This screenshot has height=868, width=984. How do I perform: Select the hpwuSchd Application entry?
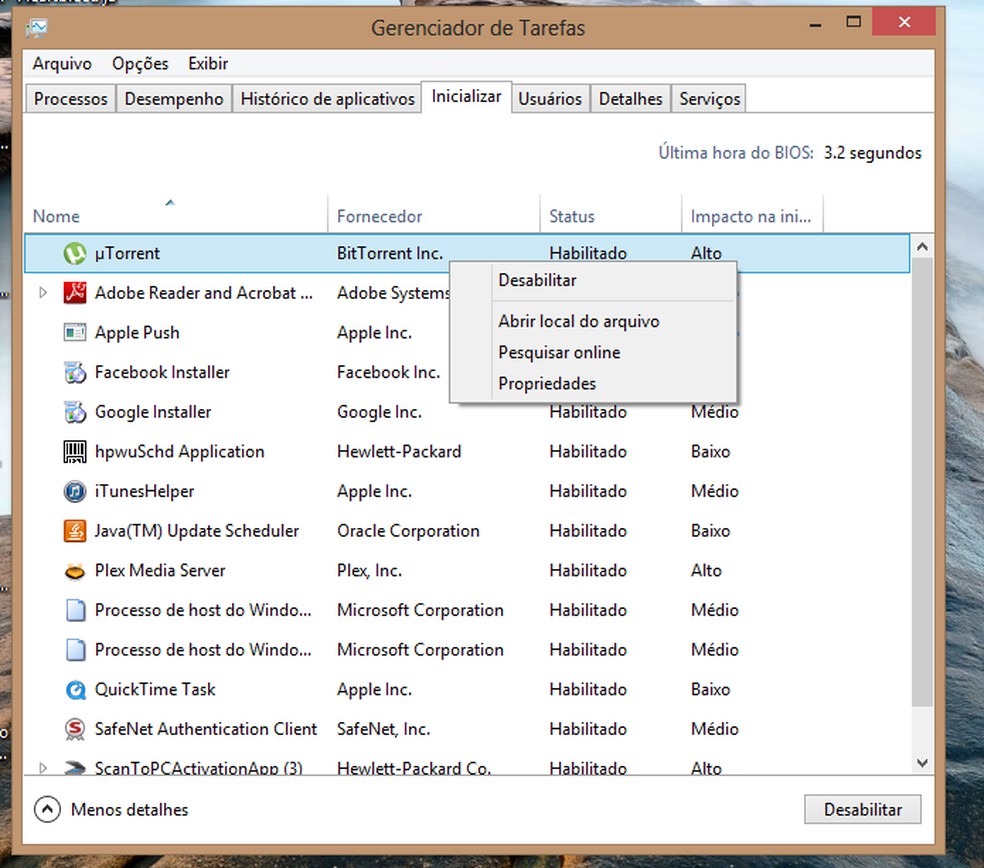[179, 452]
